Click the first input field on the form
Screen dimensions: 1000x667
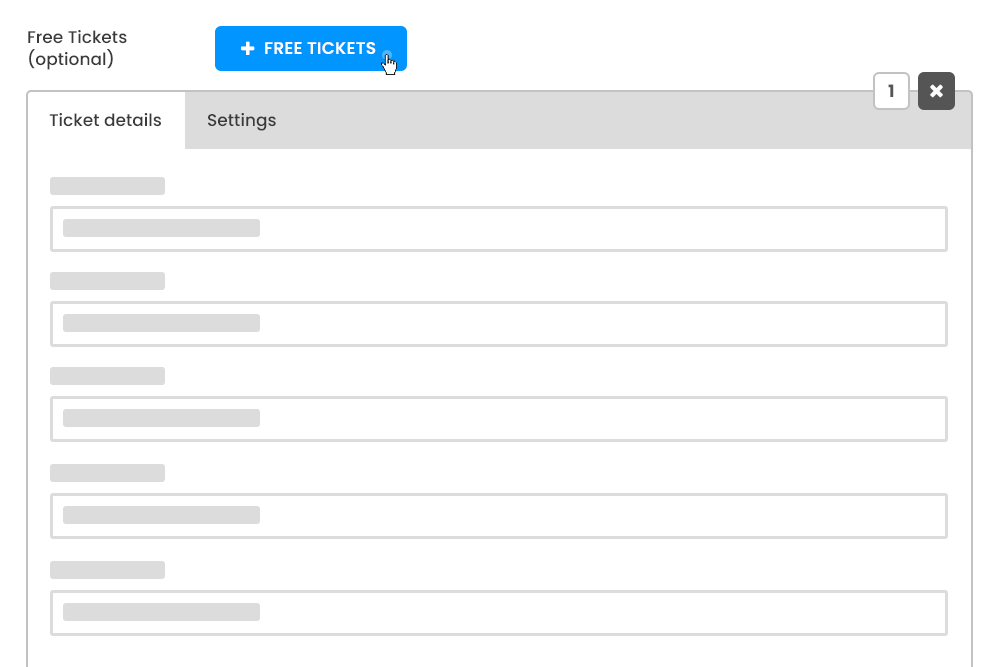(x=499, y=229)
